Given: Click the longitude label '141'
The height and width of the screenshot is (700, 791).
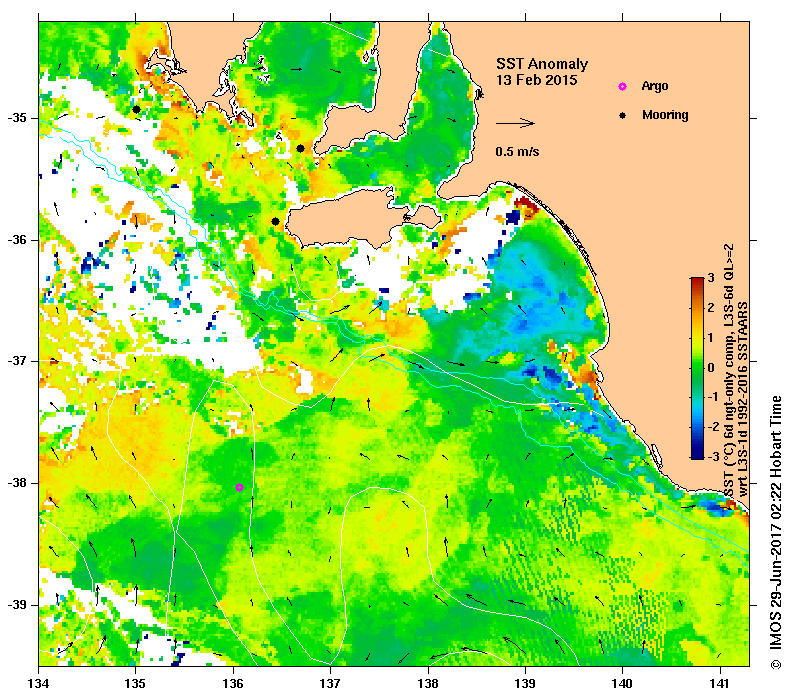Looking at the screenshot, I should (x=720, y=684).
